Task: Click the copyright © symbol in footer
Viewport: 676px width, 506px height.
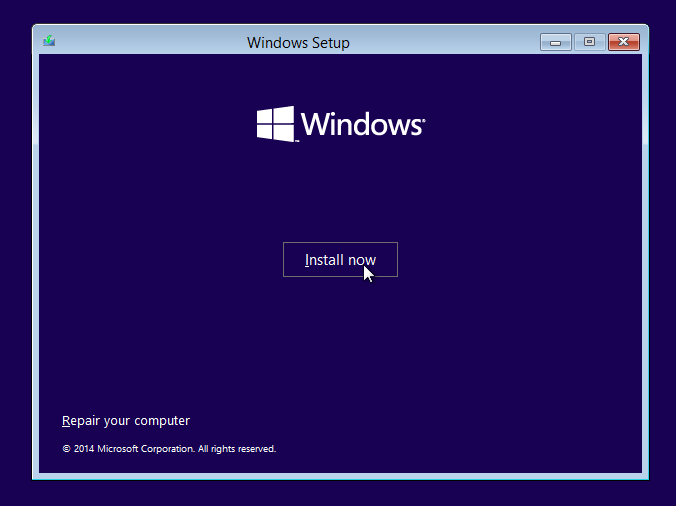Action: tap(66, 449)
